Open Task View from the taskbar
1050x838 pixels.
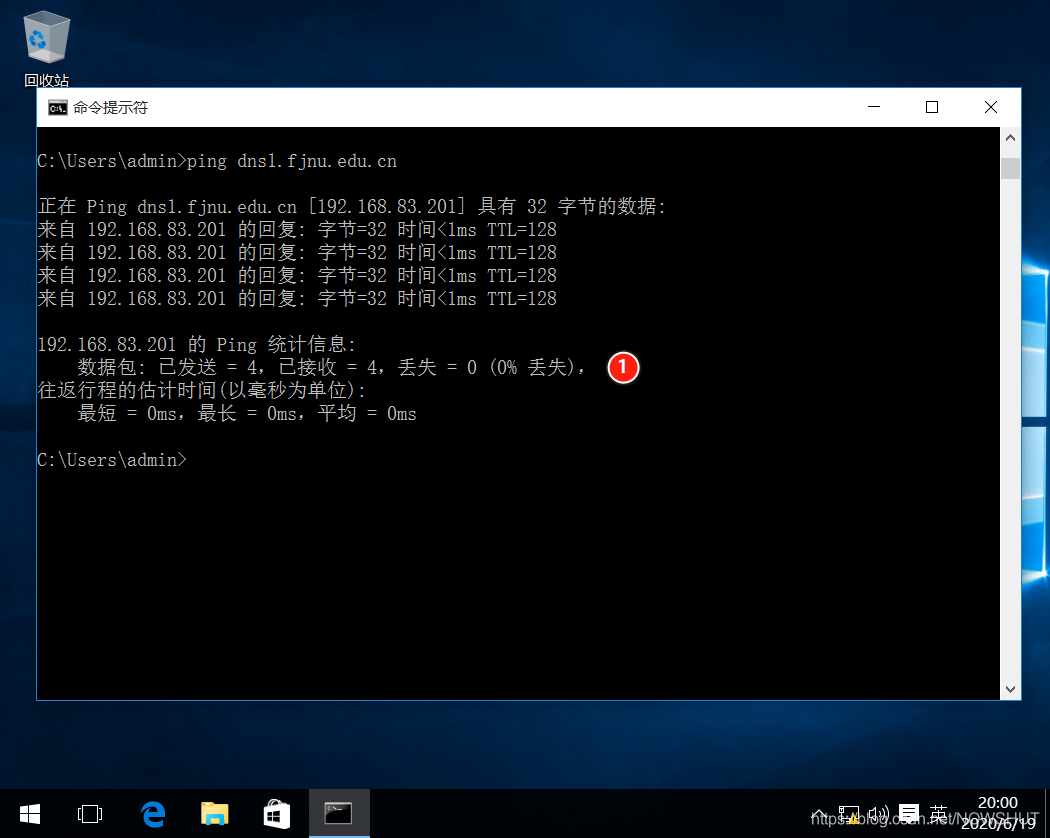pos(90,814)
